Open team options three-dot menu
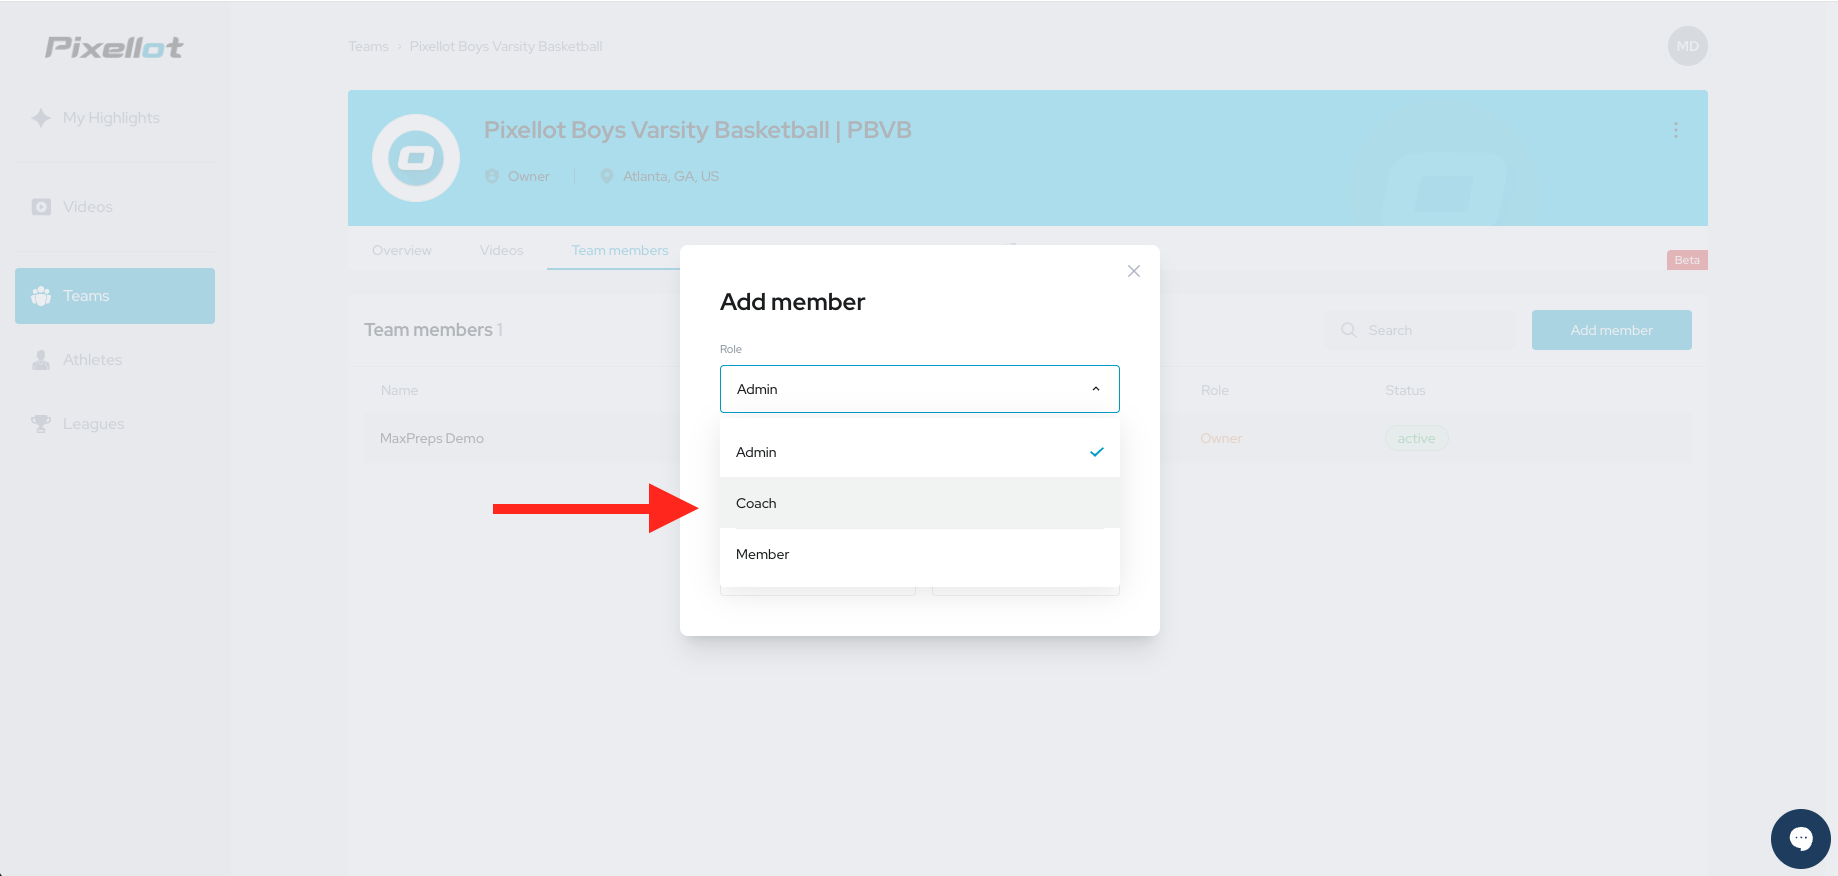The image size is (1838, 876). pos(1676,130)
